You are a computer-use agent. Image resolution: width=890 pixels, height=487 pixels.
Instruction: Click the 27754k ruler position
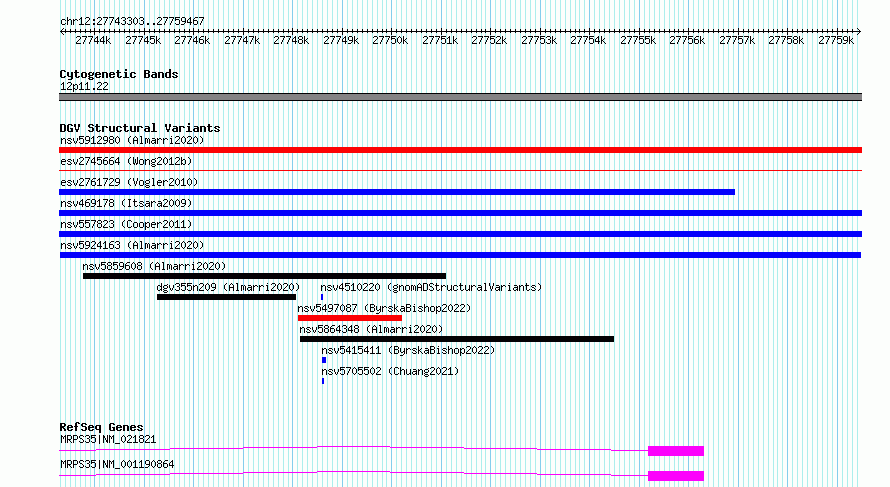[588, 40]
